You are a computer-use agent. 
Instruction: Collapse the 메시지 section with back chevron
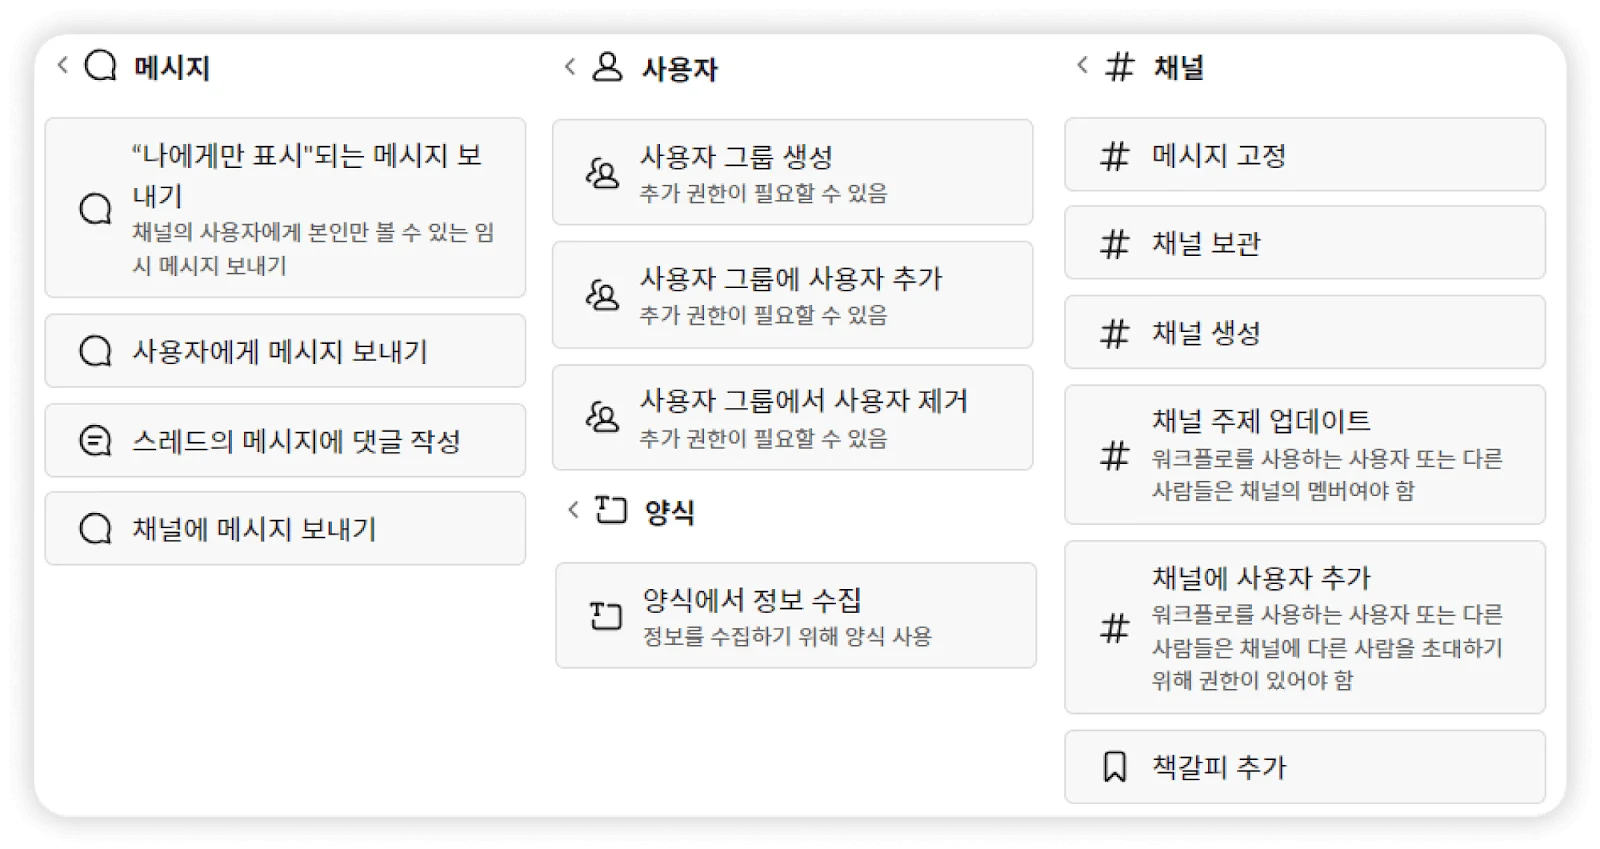pos(63,65)
